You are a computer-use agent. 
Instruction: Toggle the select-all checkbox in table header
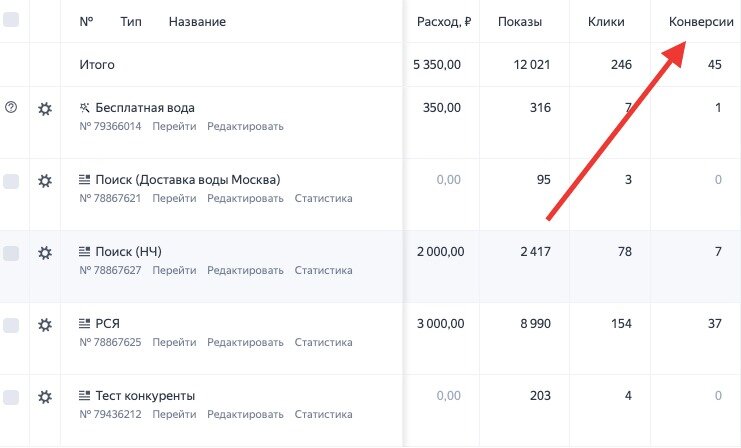pos(11,20)
